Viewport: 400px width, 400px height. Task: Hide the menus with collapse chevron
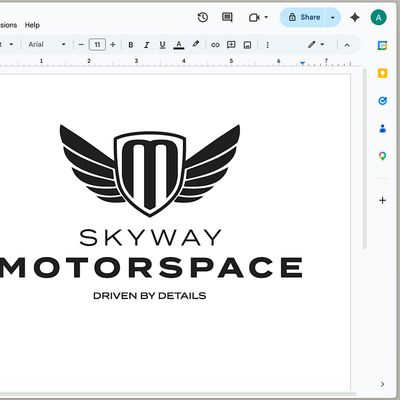click(x=347, y=45)
